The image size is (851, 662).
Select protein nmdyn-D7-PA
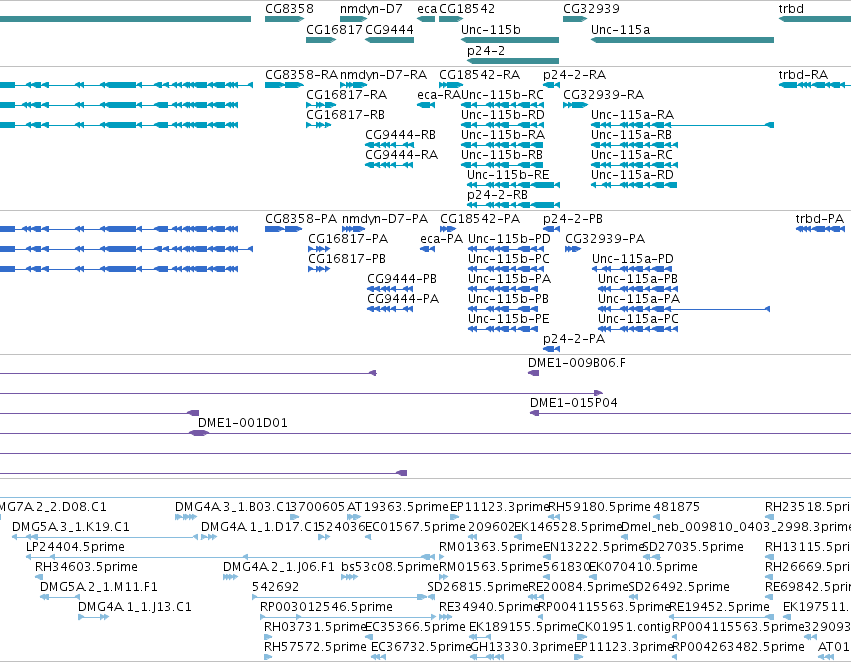[x=385, y=219]
